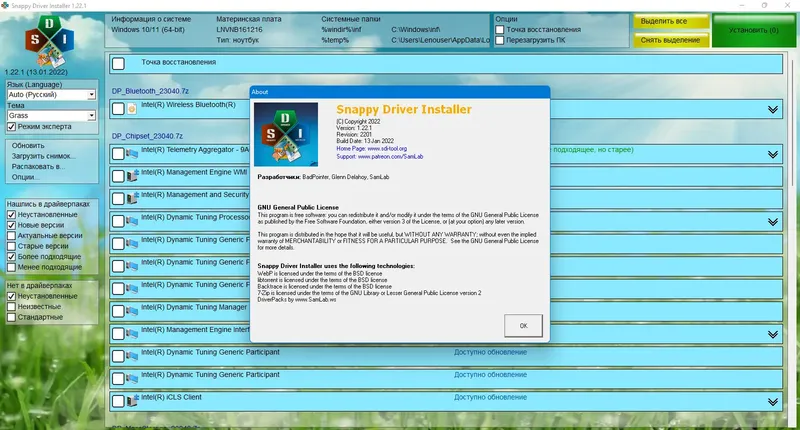Open the www.sdi-tool.org home page link
This screenshot has width=800, height=430.
387,148
